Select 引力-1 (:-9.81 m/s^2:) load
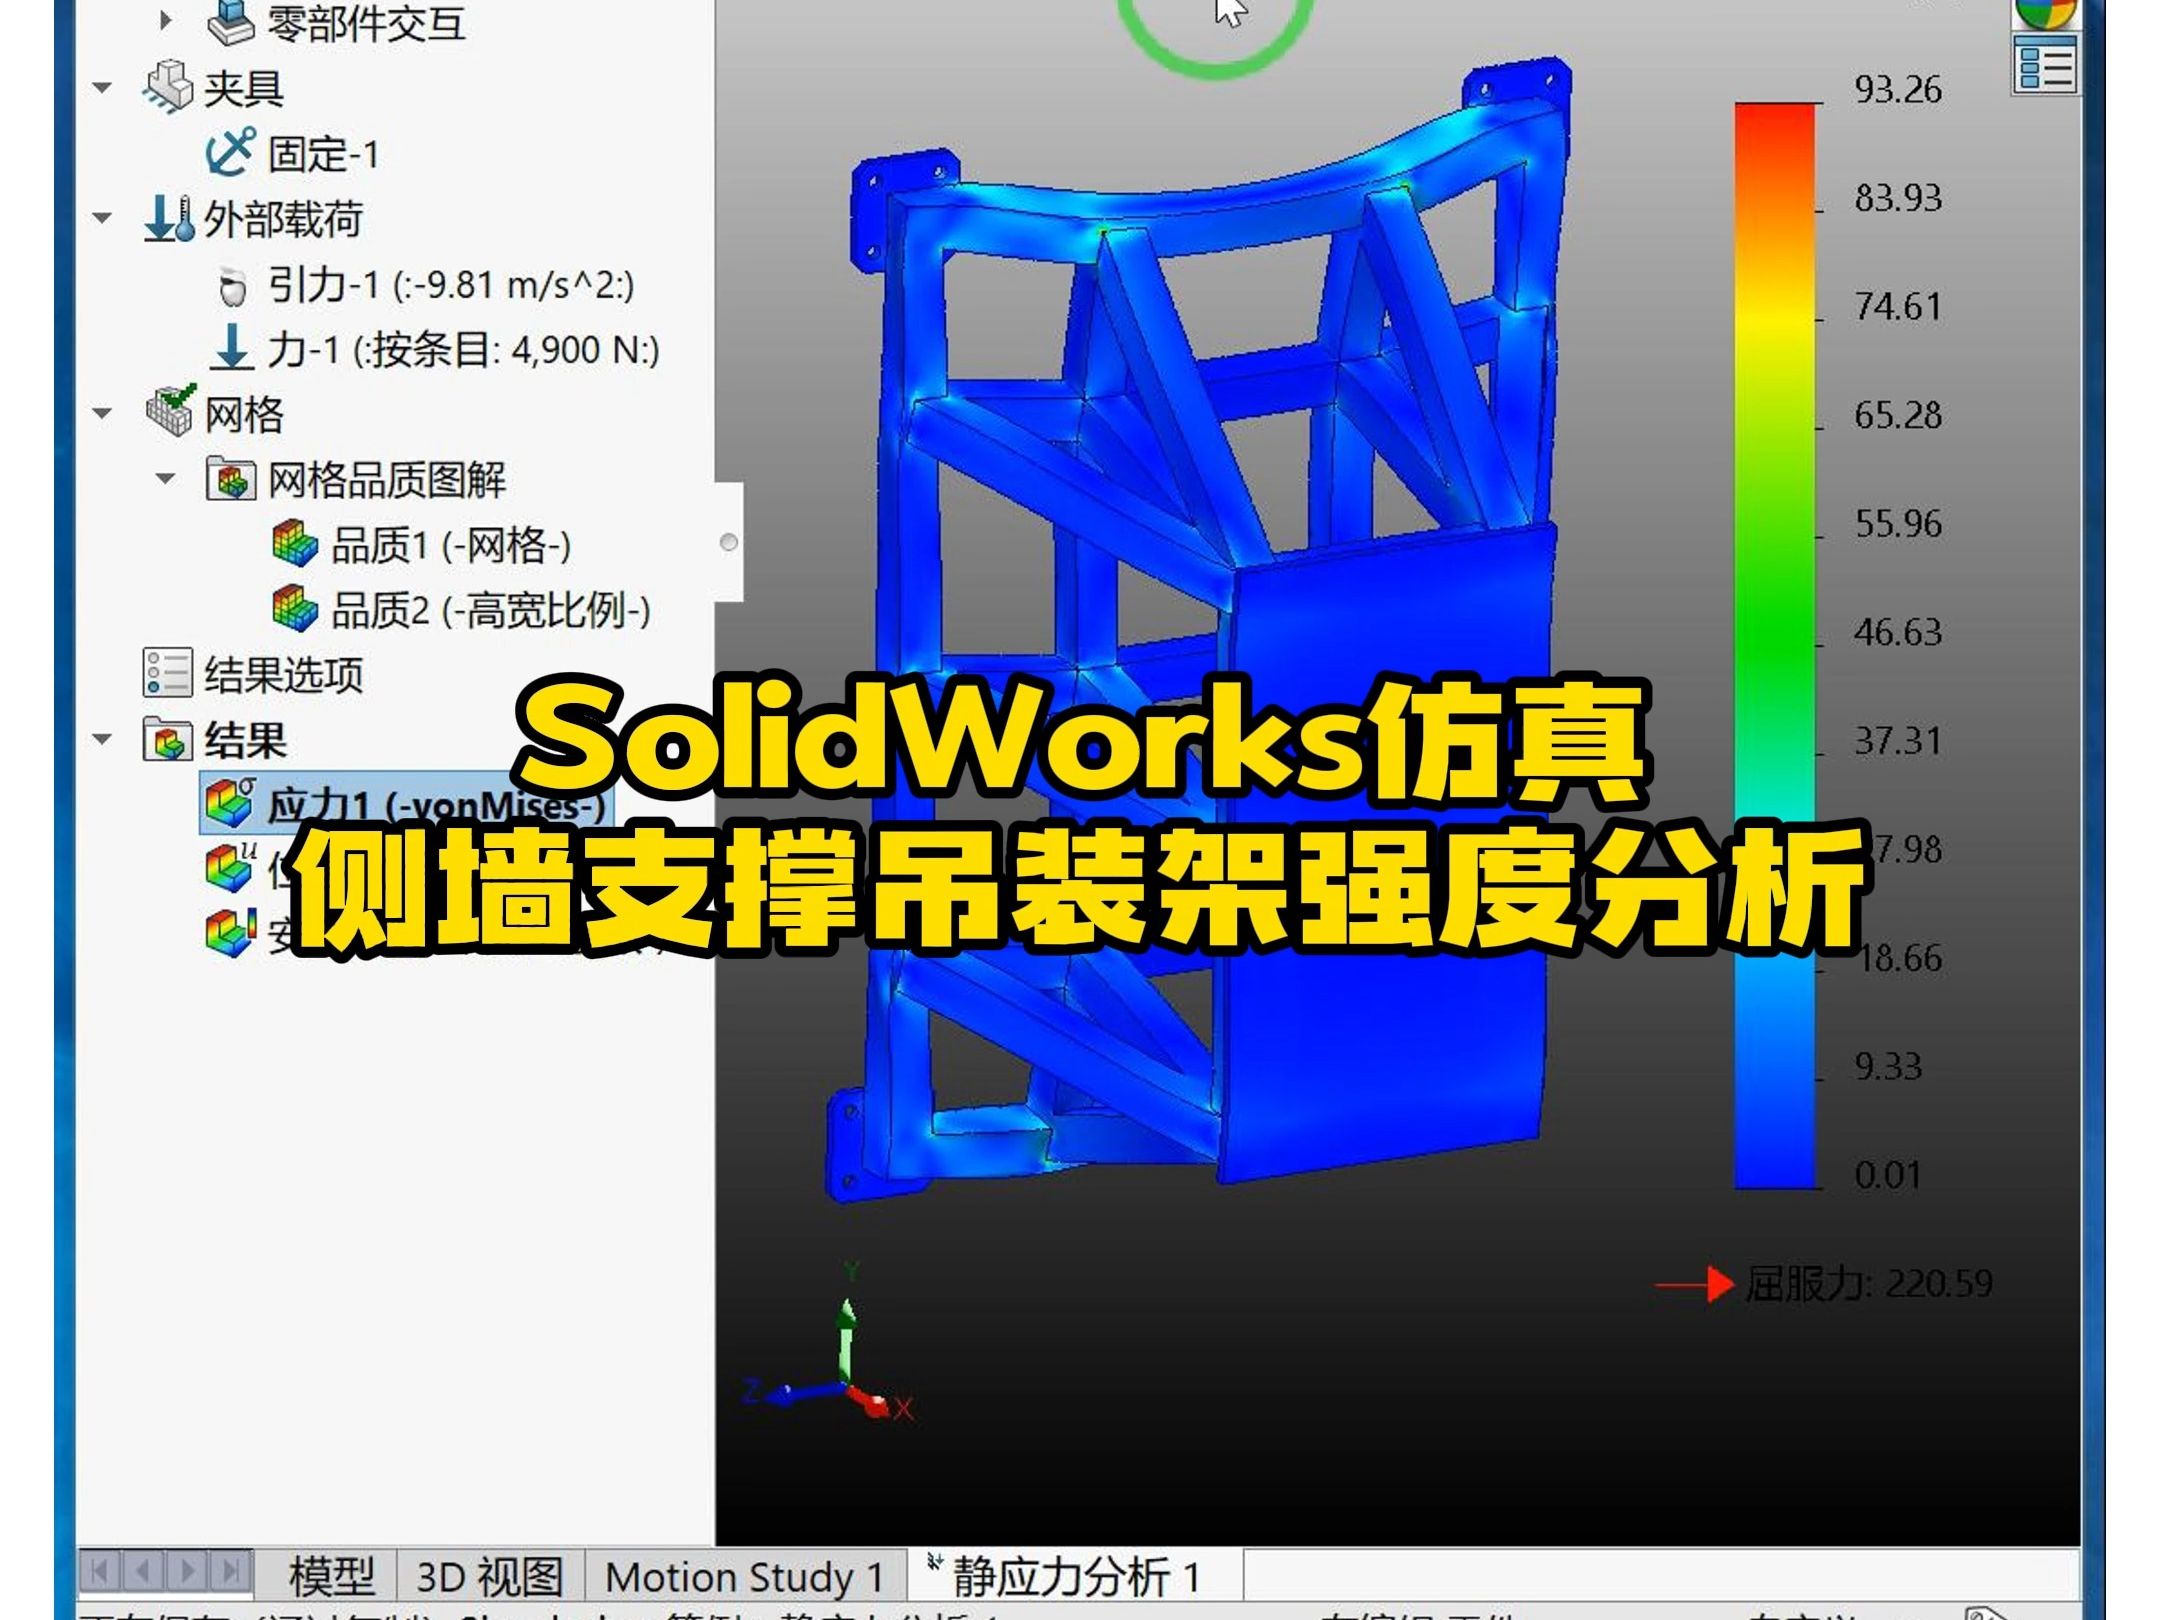The image size is (2160, 1620). coord(451,286)
